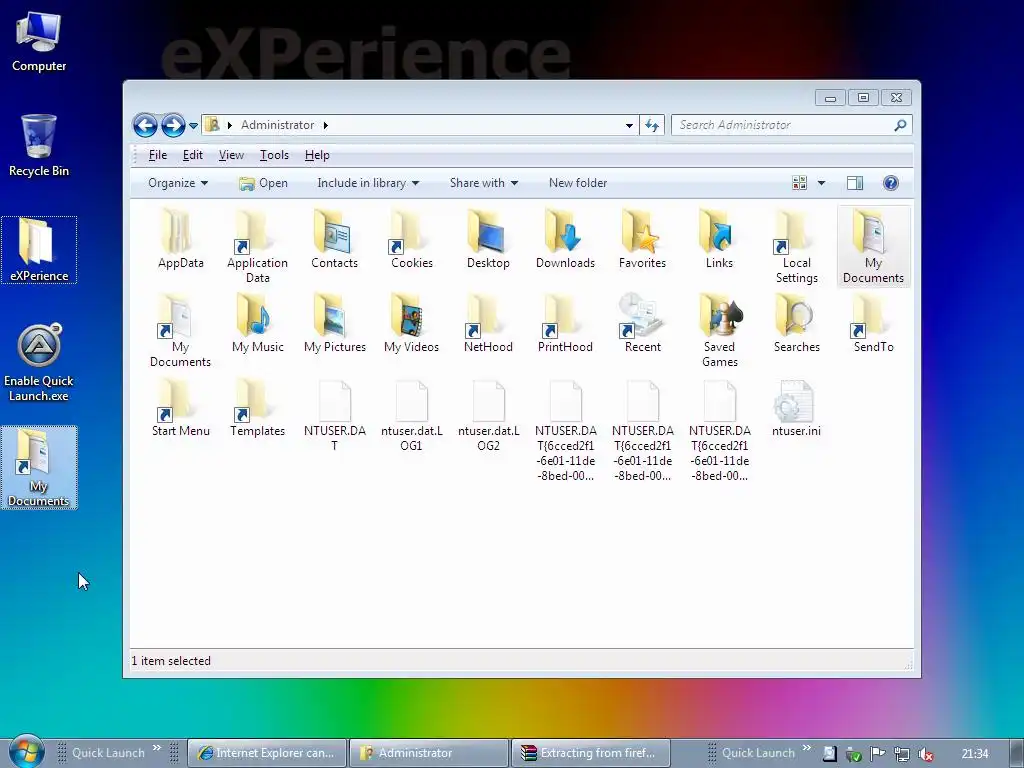Select the Application Data shortcut folder

257,246
